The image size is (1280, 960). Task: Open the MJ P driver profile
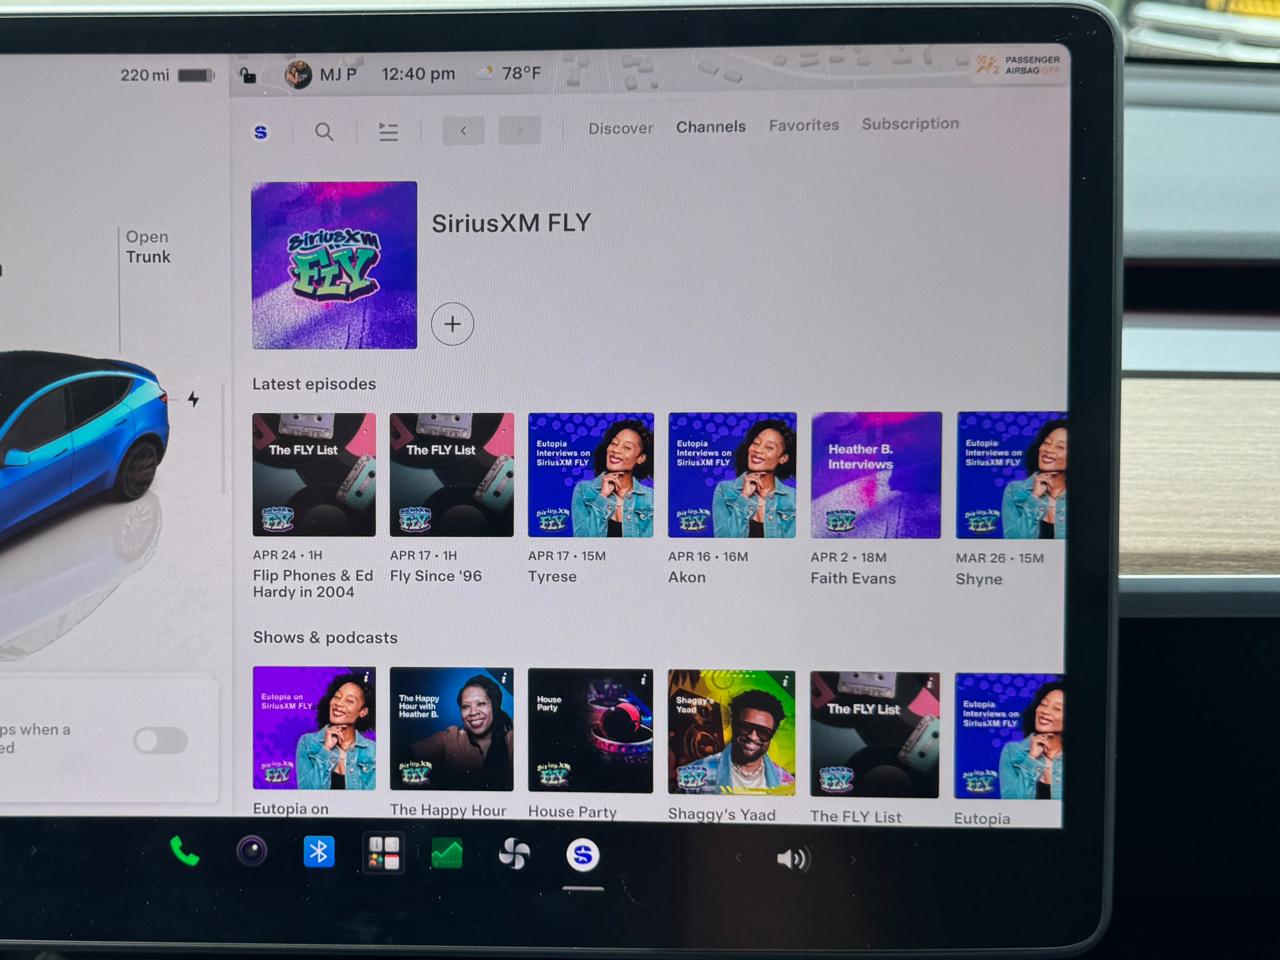(x=321, y=74)
